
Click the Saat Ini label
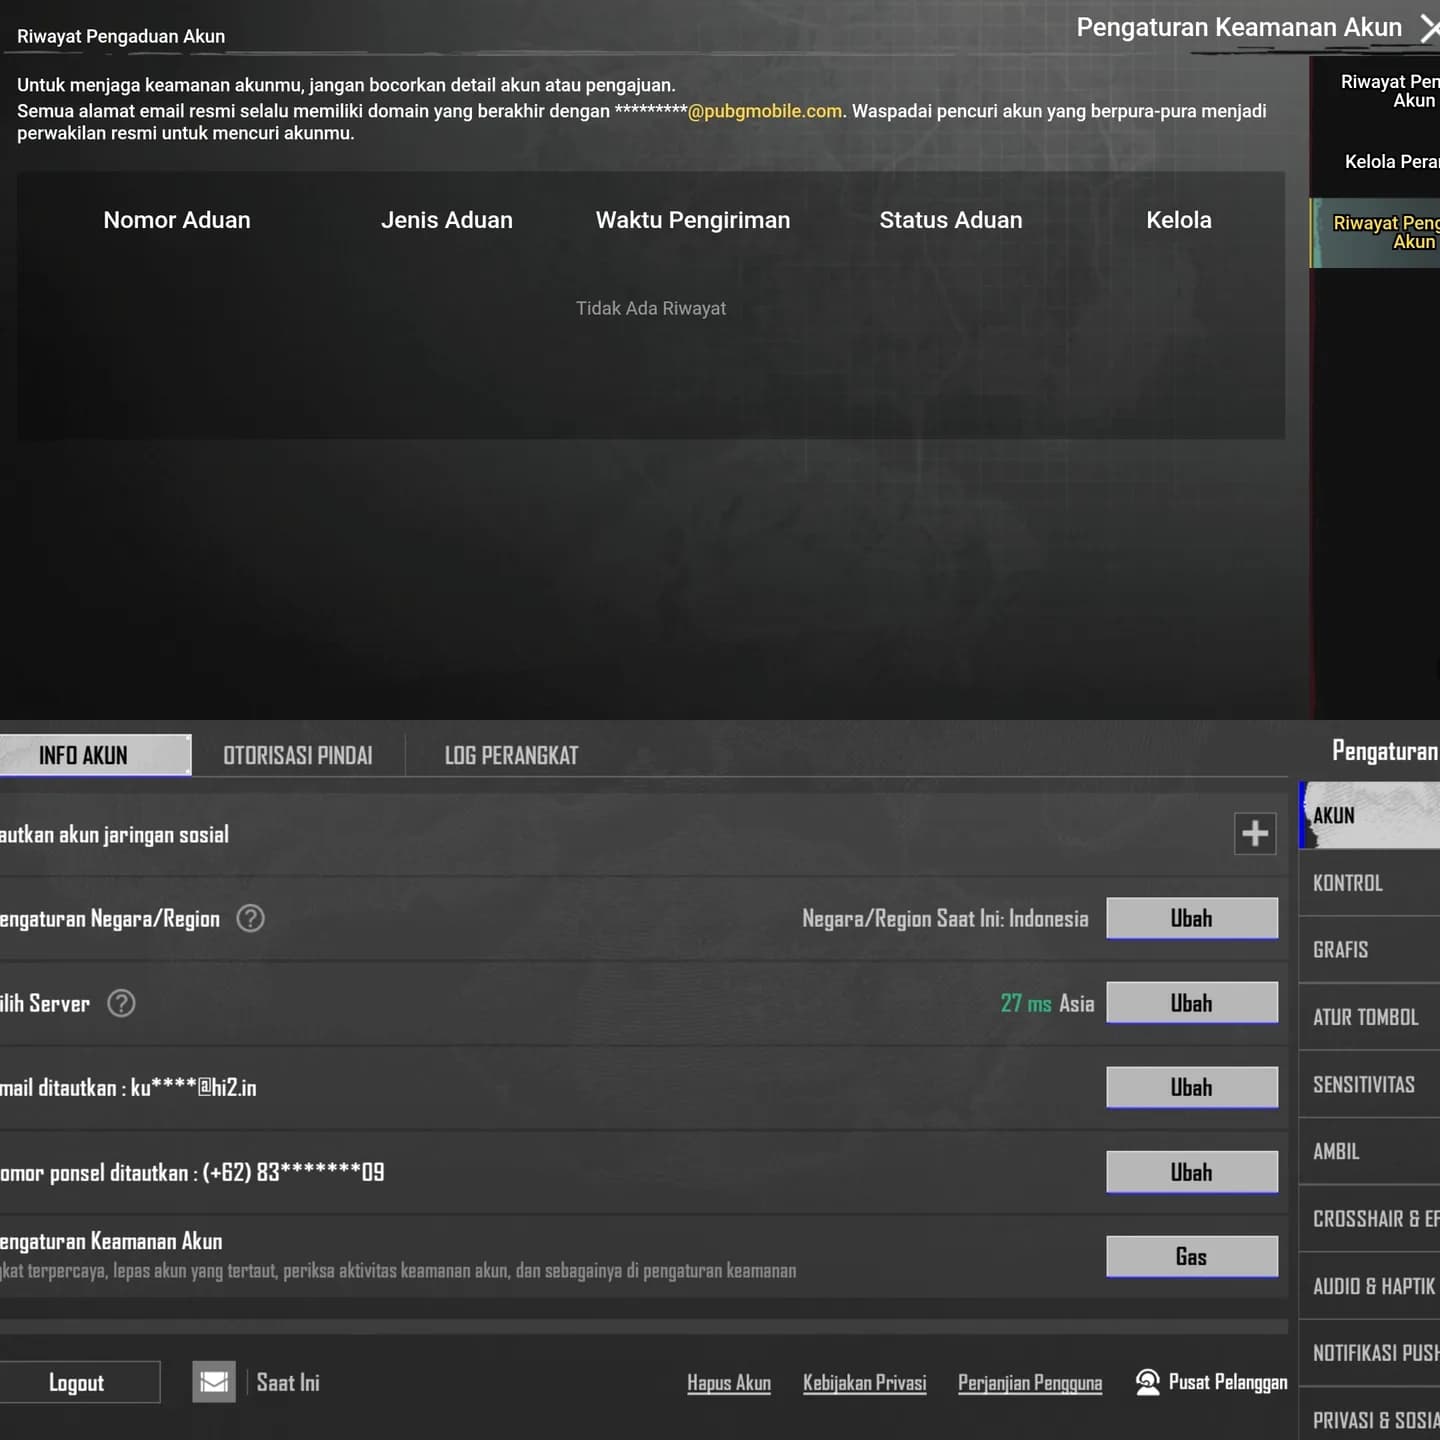coord(288,1382)
